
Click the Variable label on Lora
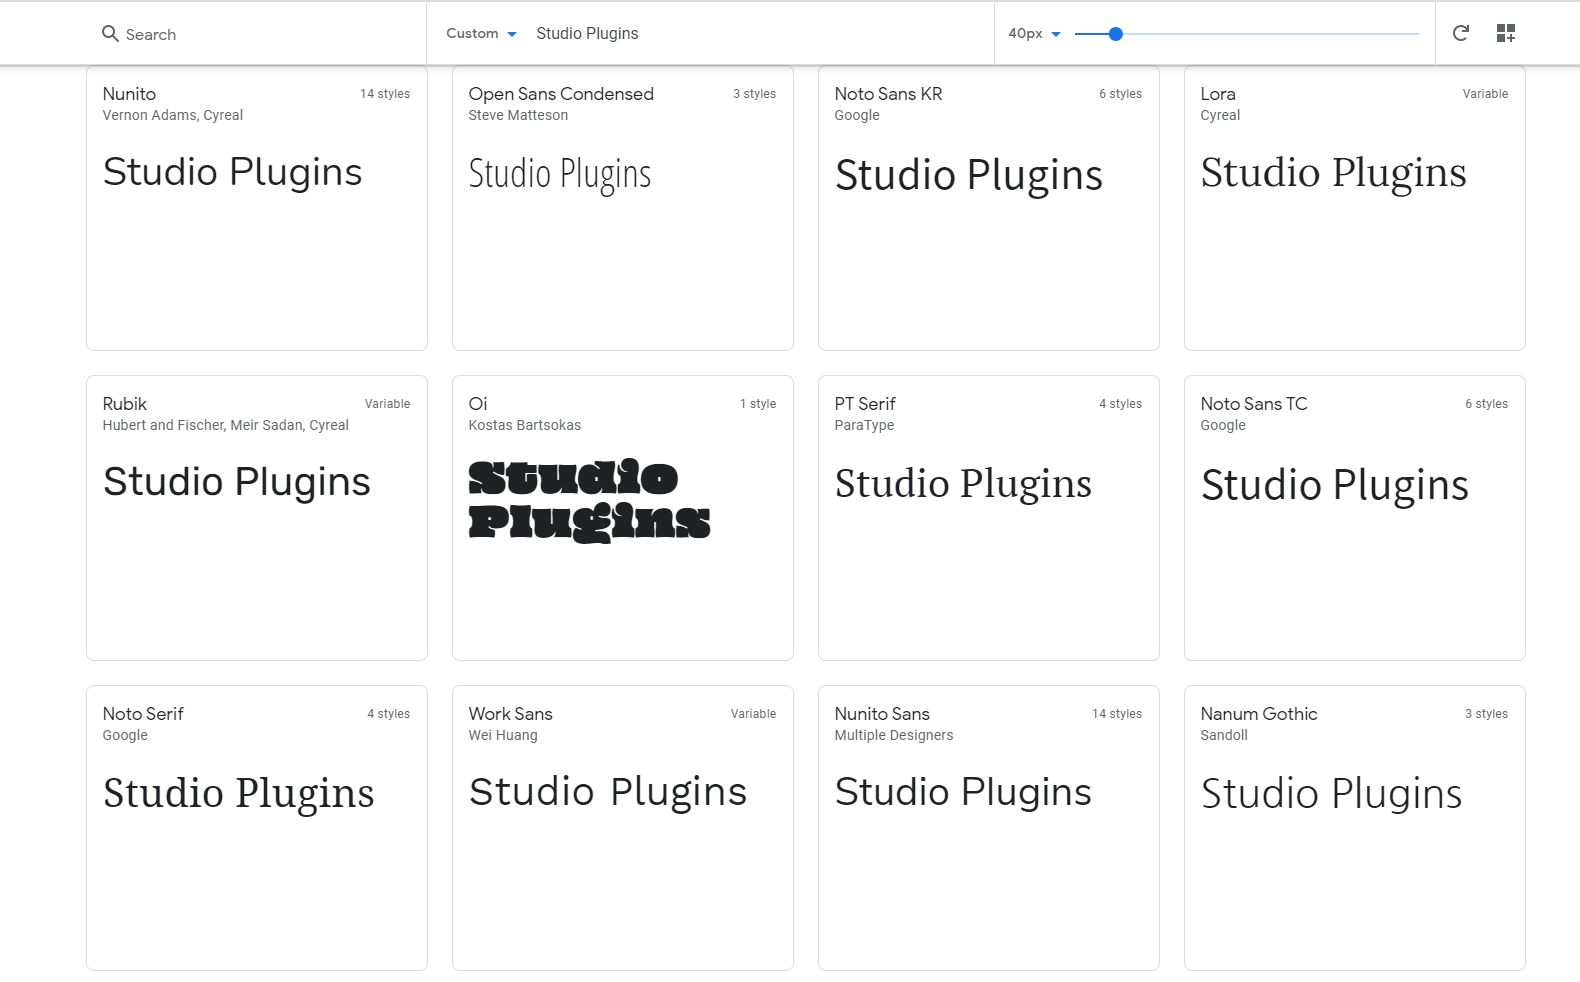(1485, 94)
